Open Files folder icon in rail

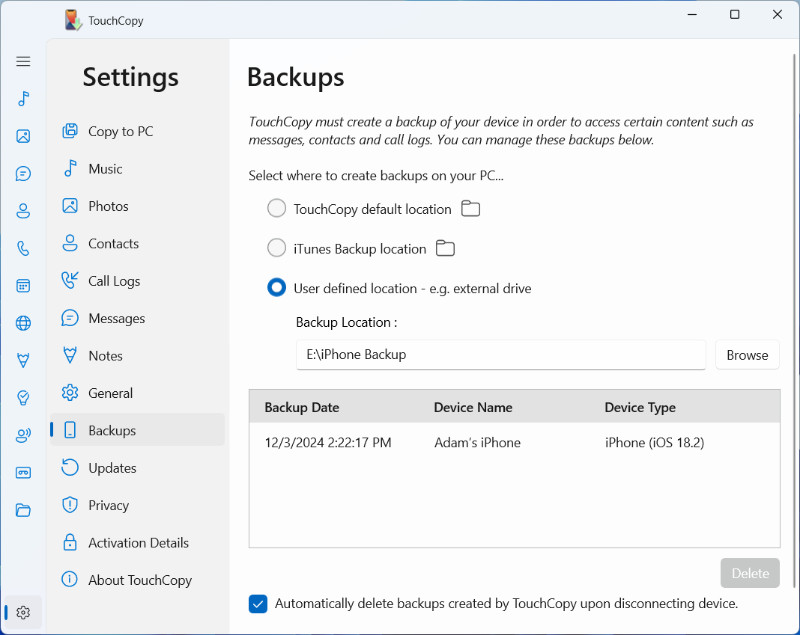[x=23, y=510]
